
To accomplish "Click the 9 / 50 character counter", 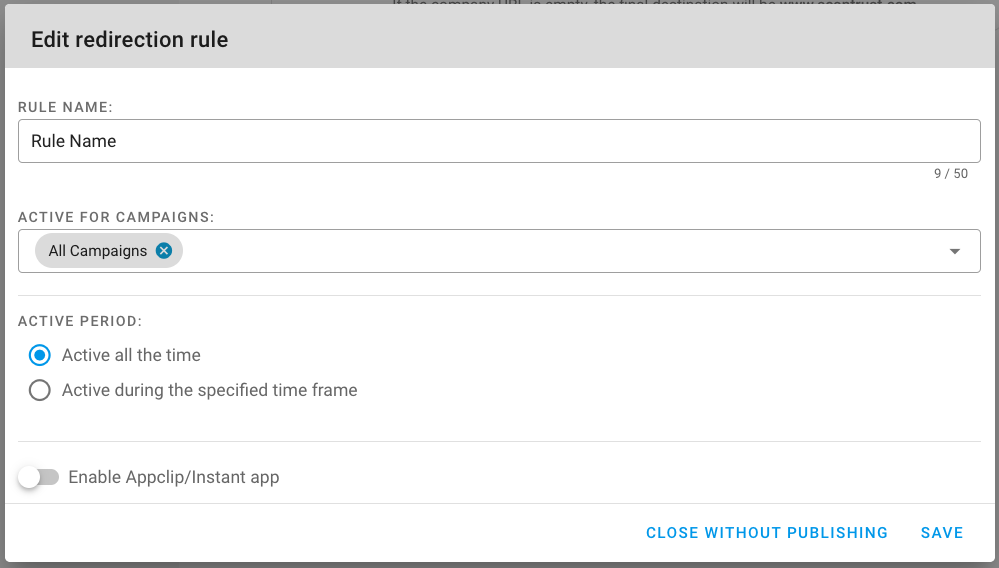I will (x=951, y=174).
